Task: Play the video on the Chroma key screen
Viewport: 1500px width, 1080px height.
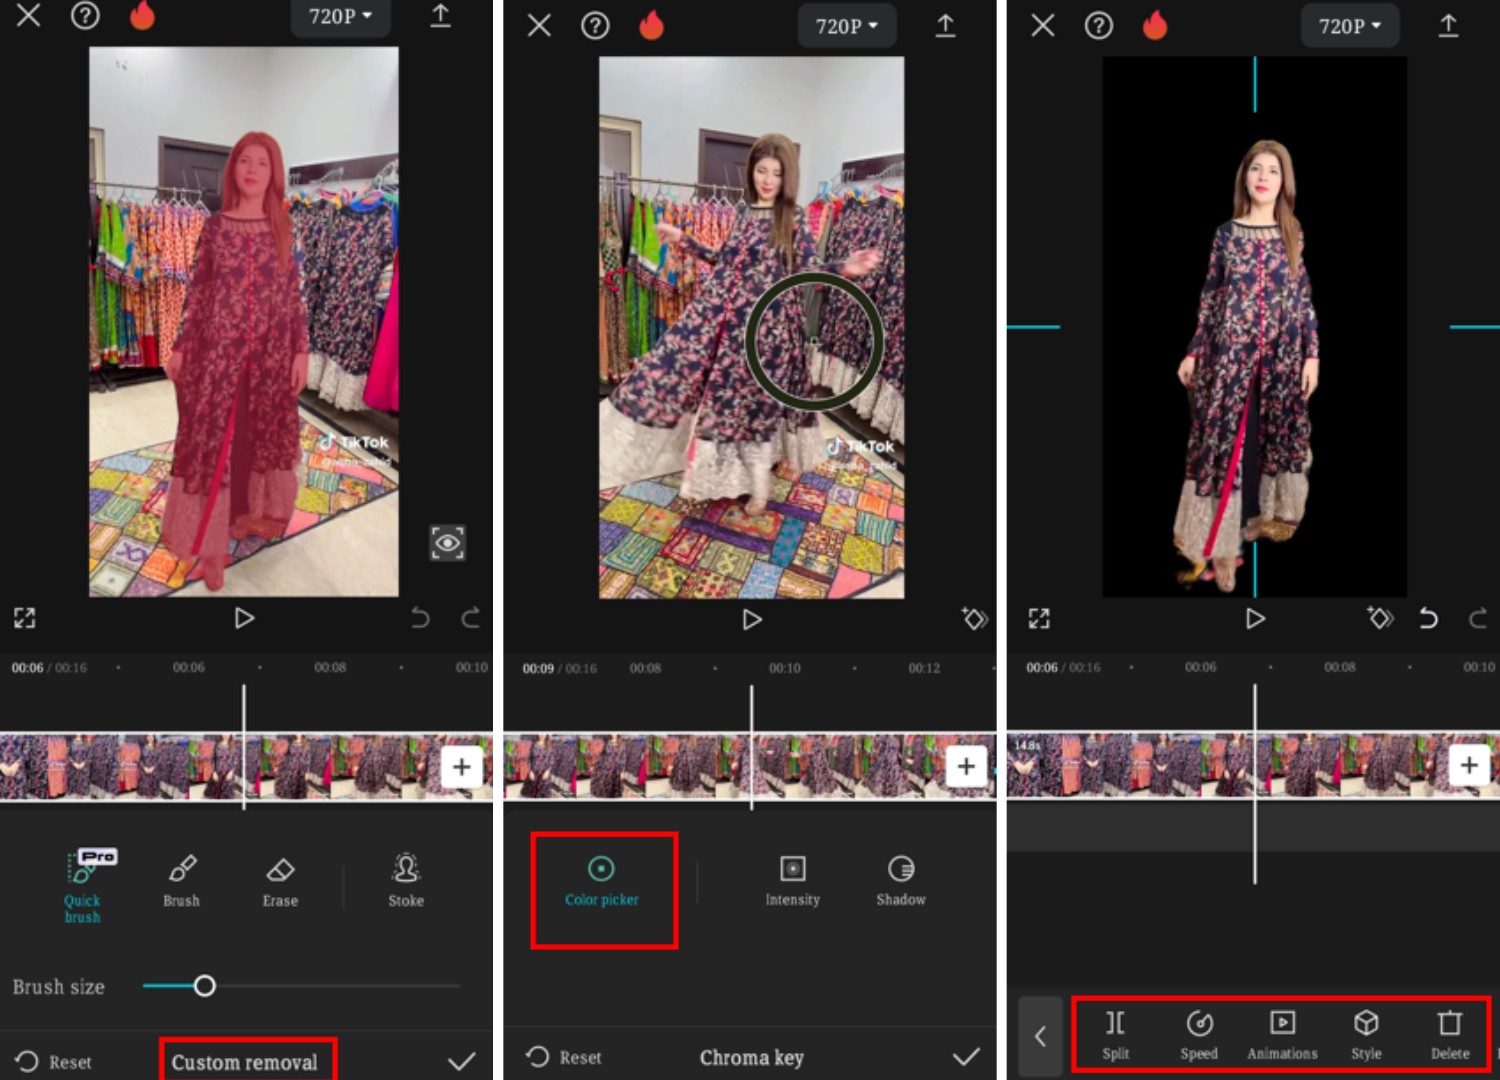Action: coord(752,620)
